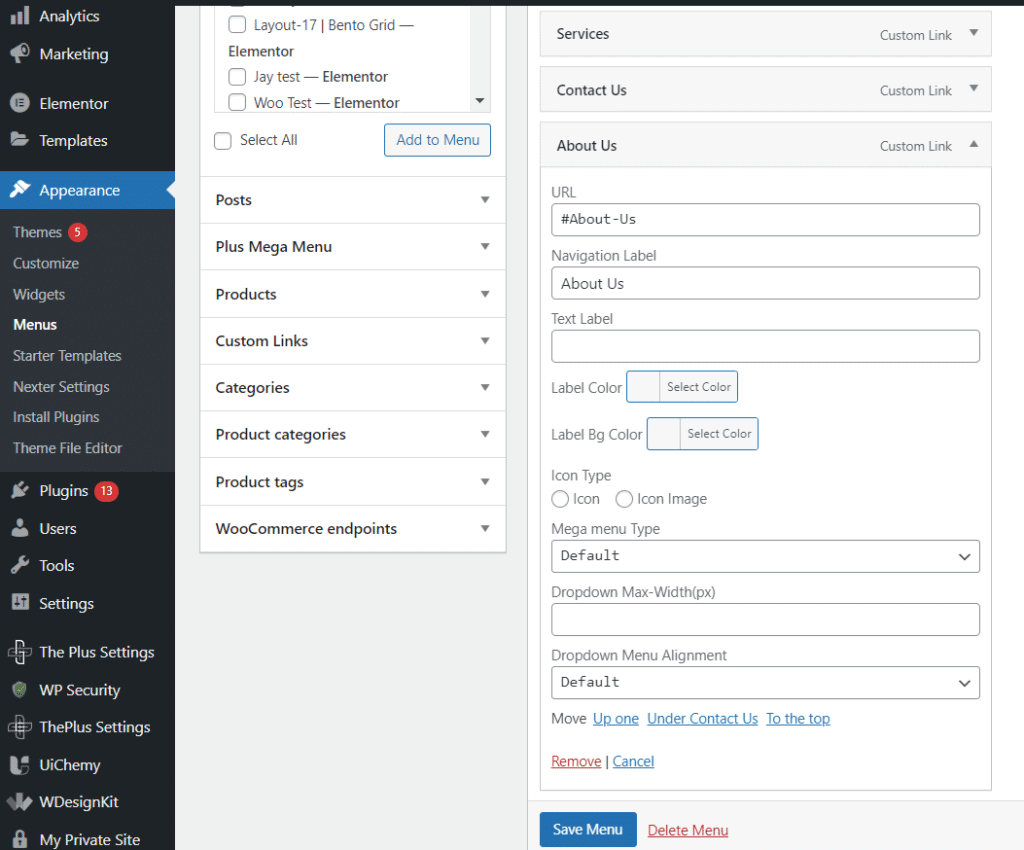Image resolution: width=1024 pixels, height=850 pixels.
Task: Collapse the About Us menu item arrow
Action: [x=974, y=144]
